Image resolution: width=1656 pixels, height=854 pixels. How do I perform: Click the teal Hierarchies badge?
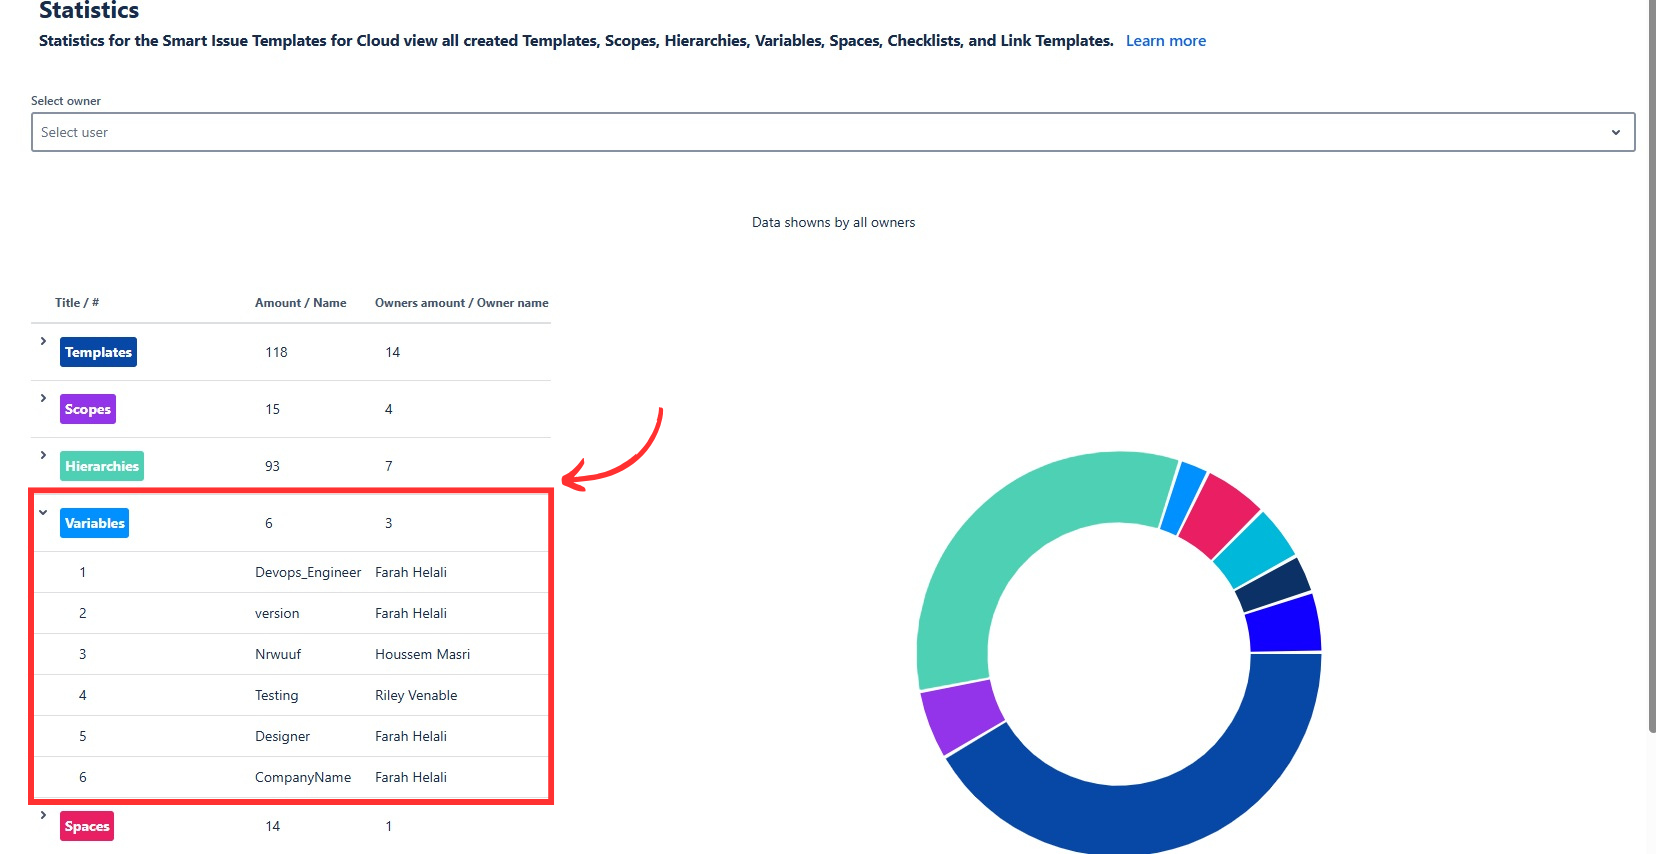point(102,466)
